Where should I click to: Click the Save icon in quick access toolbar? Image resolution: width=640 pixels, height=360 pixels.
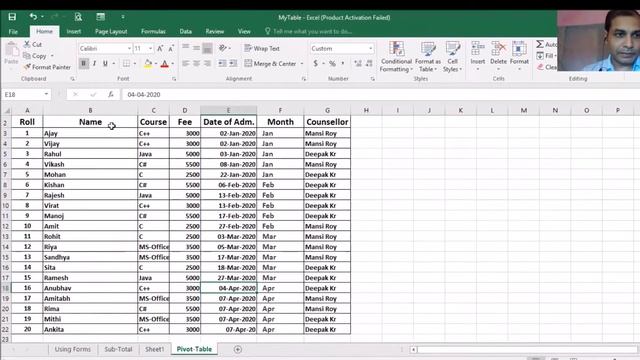pyautogui.click(x=12, y=17)
